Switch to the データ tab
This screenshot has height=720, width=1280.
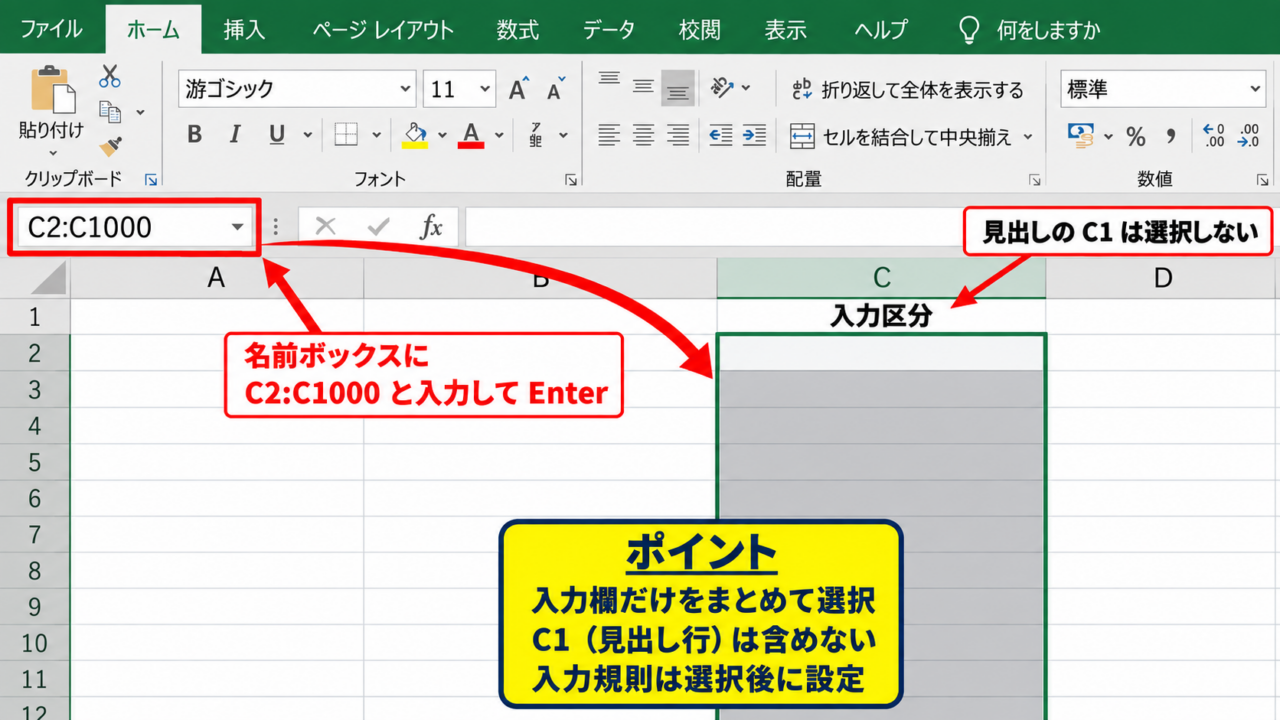click(x=609, y=29)
